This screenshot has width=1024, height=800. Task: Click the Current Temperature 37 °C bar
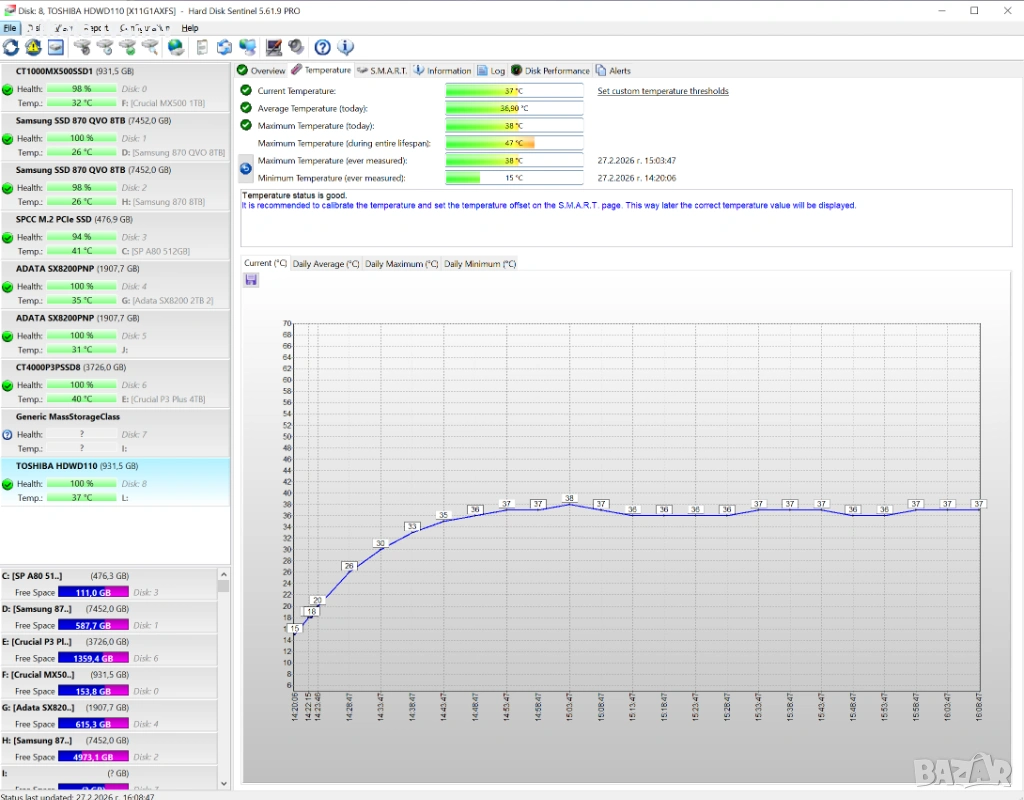[x=514, y=91]
